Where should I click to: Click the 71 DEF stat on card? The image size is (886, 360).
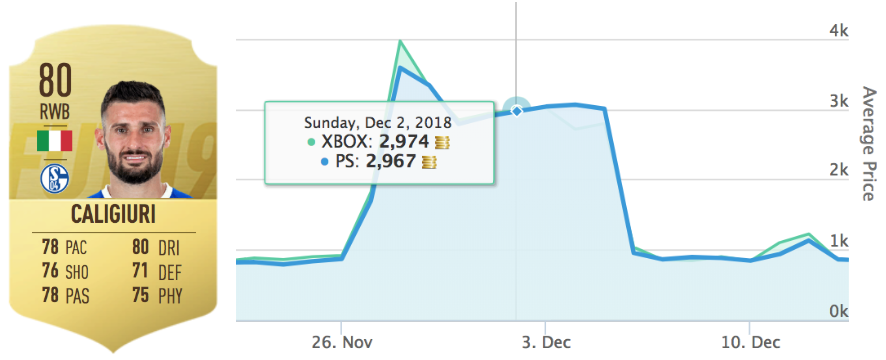(157, 272)
